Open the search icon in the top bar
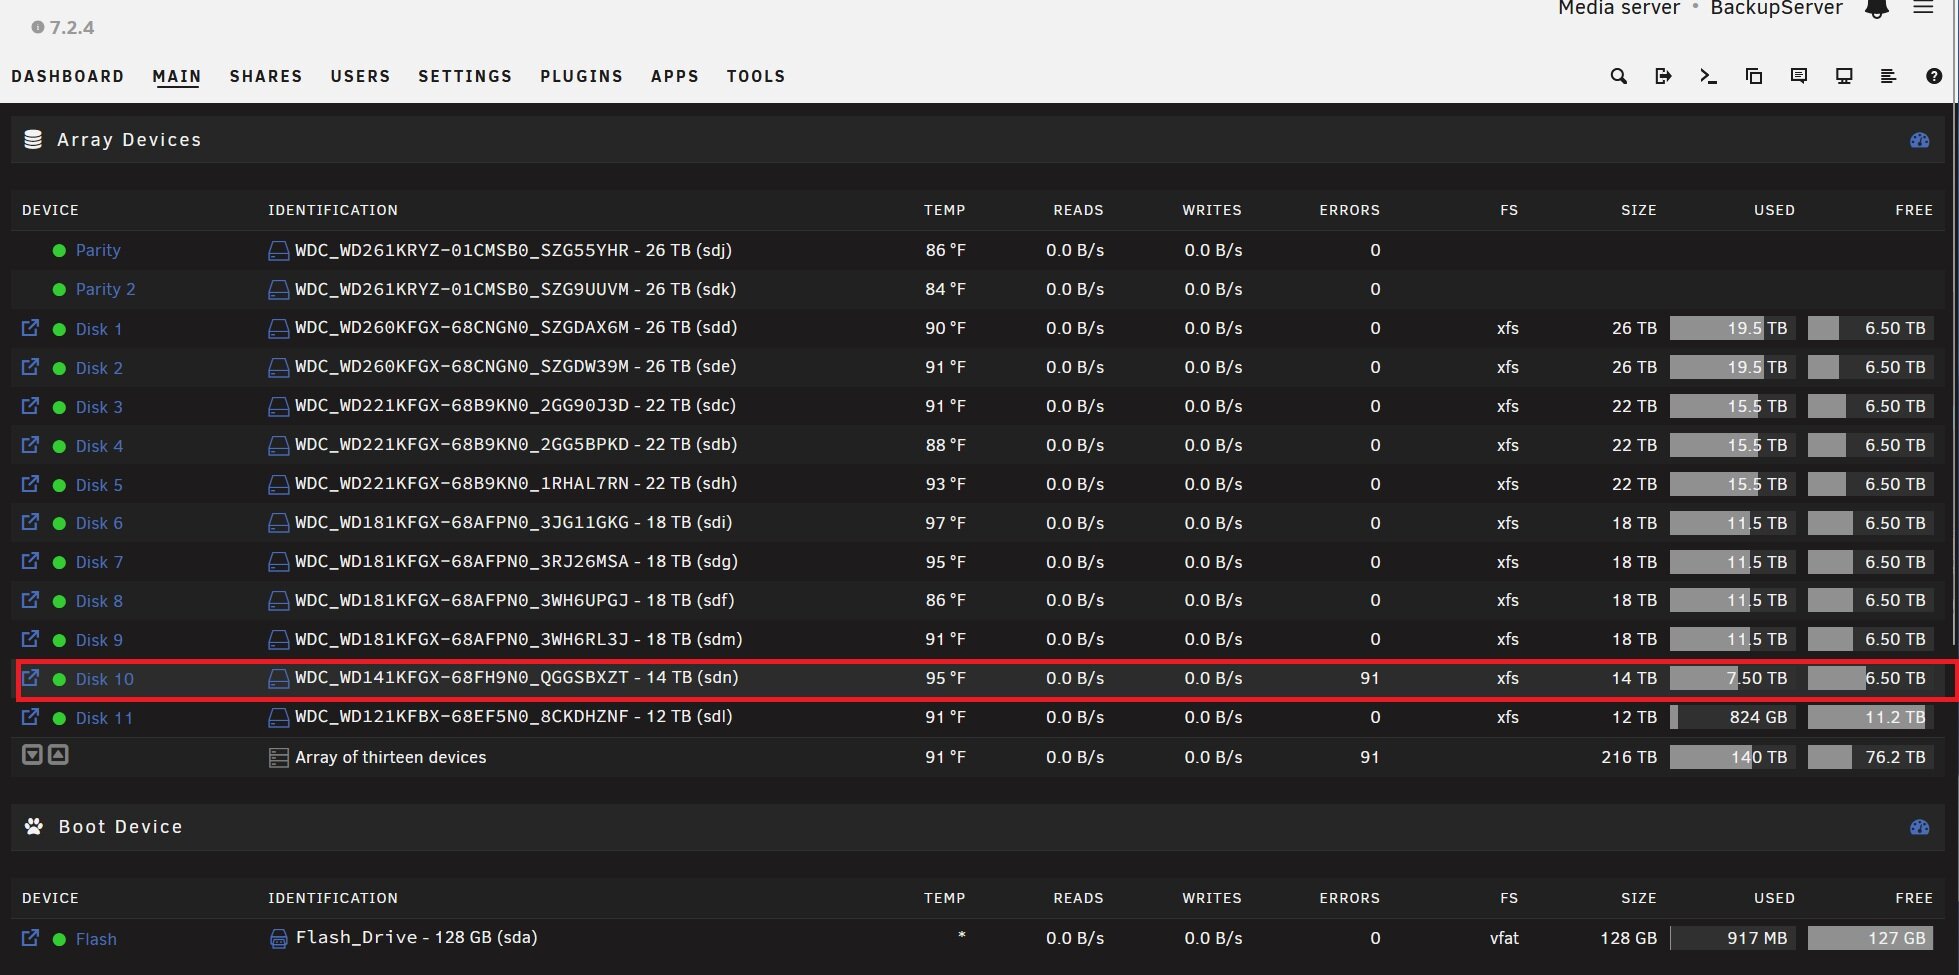 [1618, 76]
